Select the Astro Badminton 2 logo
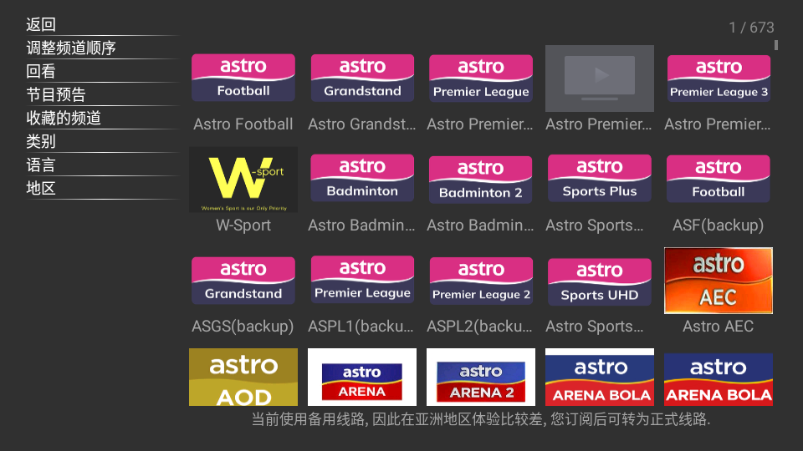Screen dimensions: 803x451 481,180
